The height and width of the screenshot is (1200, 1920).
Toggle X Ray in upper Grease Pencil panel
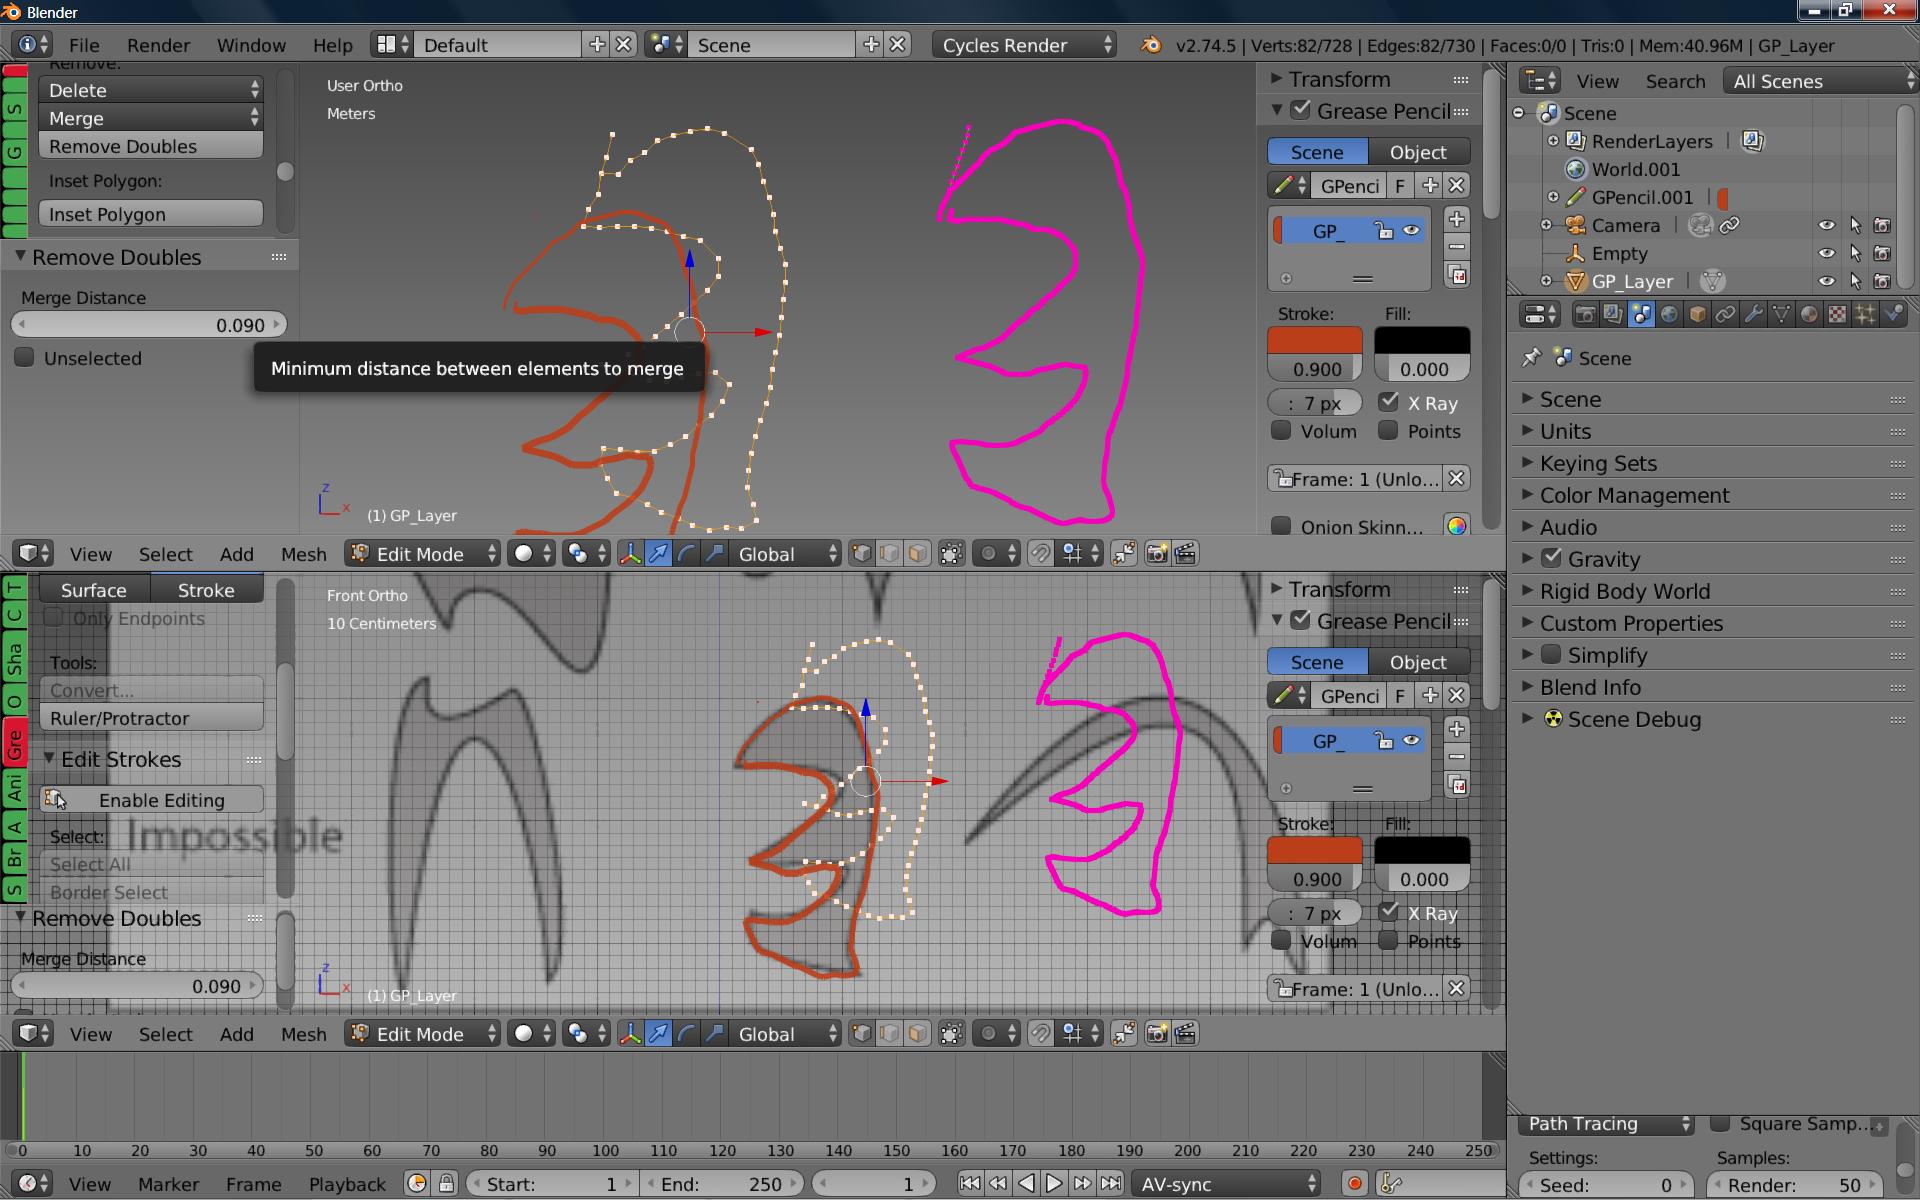coord(1389,402)
